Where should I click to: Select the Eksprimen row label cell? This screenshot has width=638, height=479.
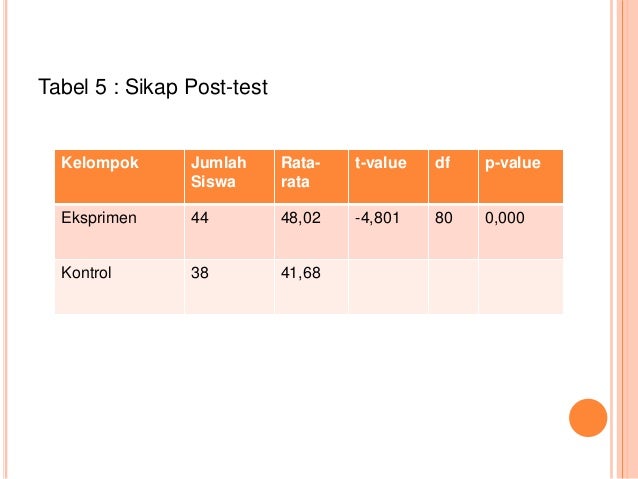tap(120, 232)
